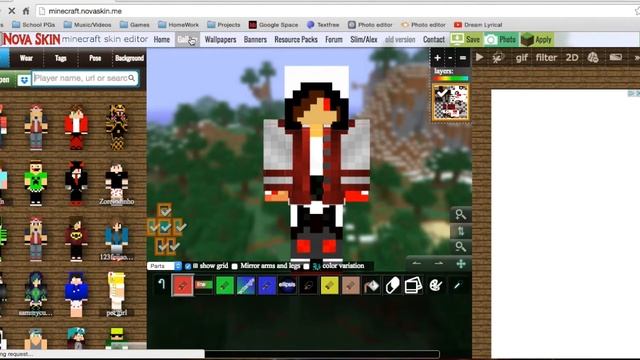Click the vertical flip arrows icon
Image resolution: width=640 pixels, height=360 pixels.
pos(460,231)
